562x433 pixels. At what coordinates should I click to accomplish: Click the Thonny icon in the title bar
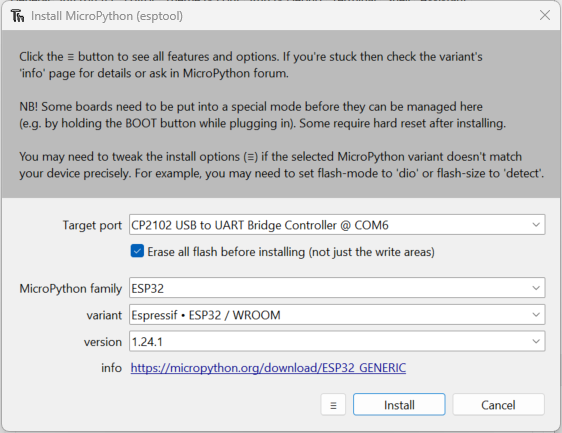click(x=17, y=16)
